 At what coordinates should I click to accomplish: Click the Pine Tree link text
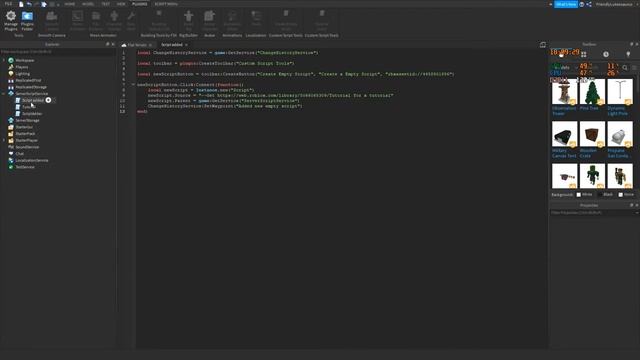click(x=589, y=108)
